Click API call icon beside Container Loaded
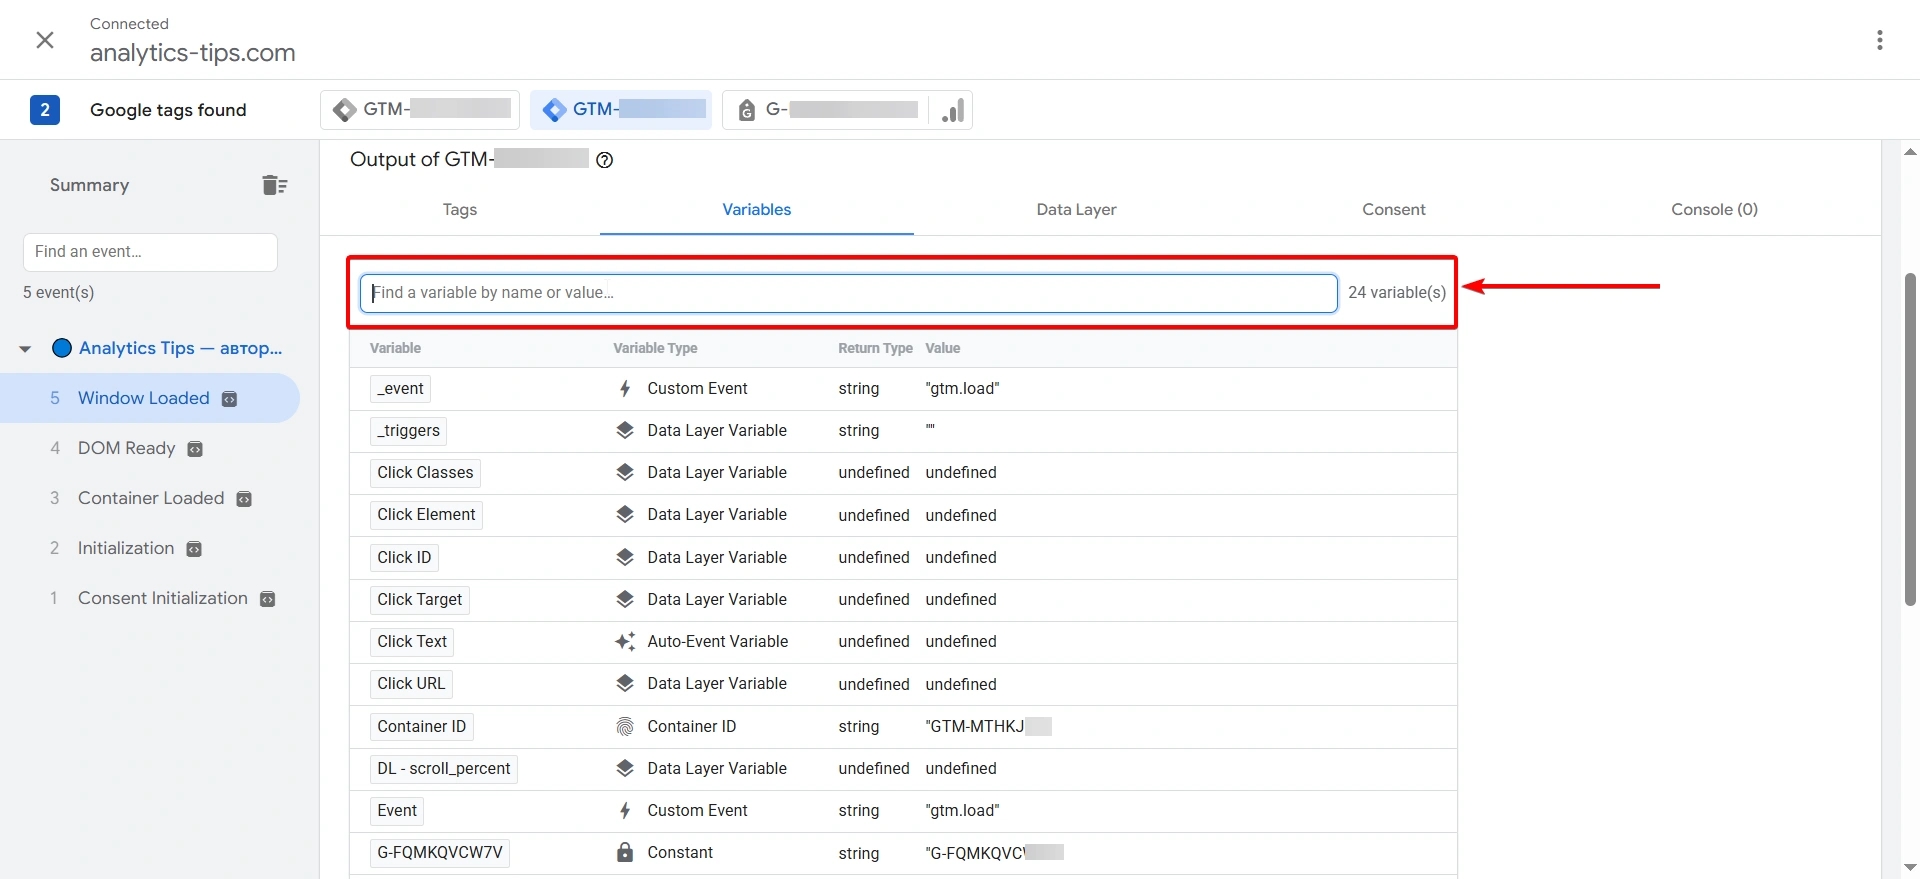The image size is (1920, 879). [x=244, y=499]
